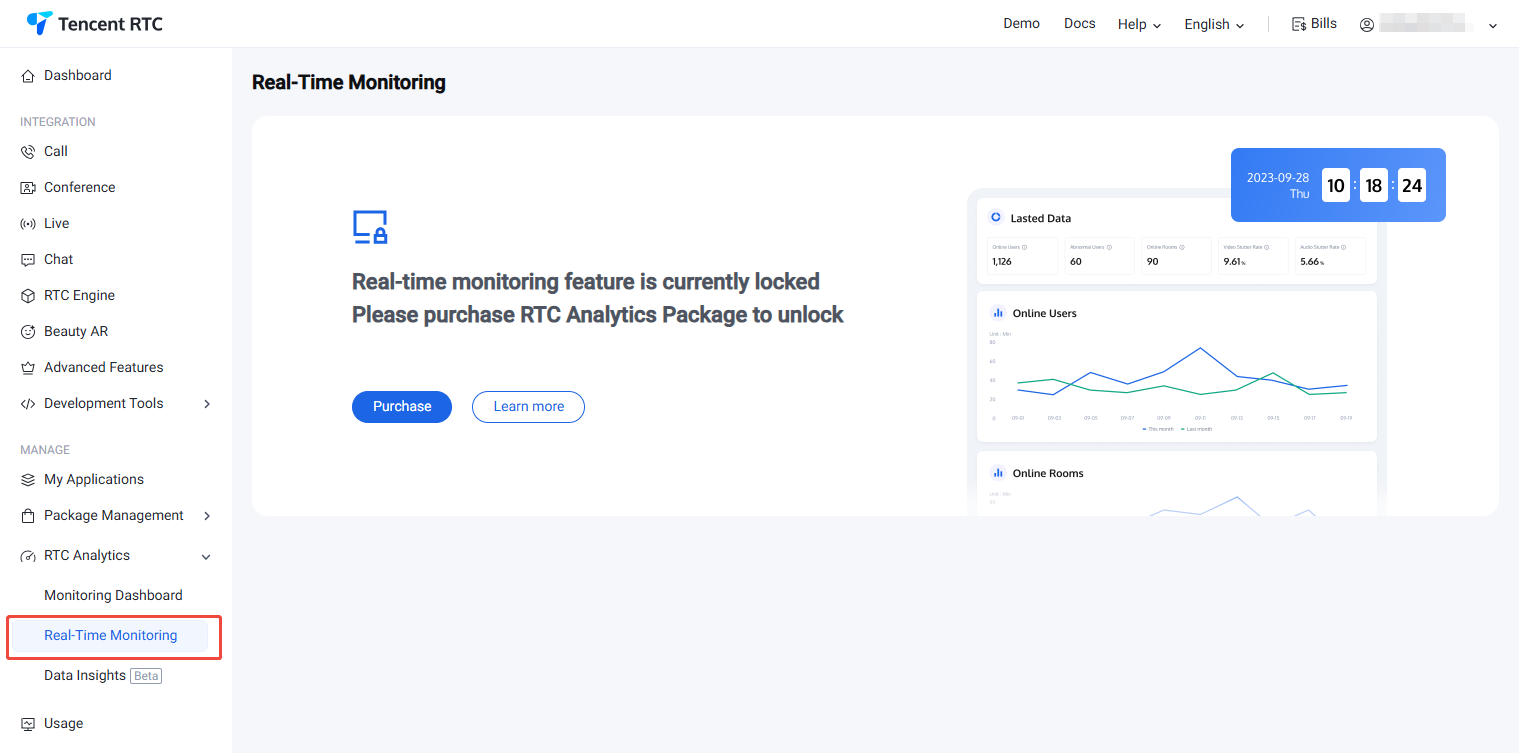Click the Usage monitor icon
Screen dimensions: 1519x753
tap(28, 724)
